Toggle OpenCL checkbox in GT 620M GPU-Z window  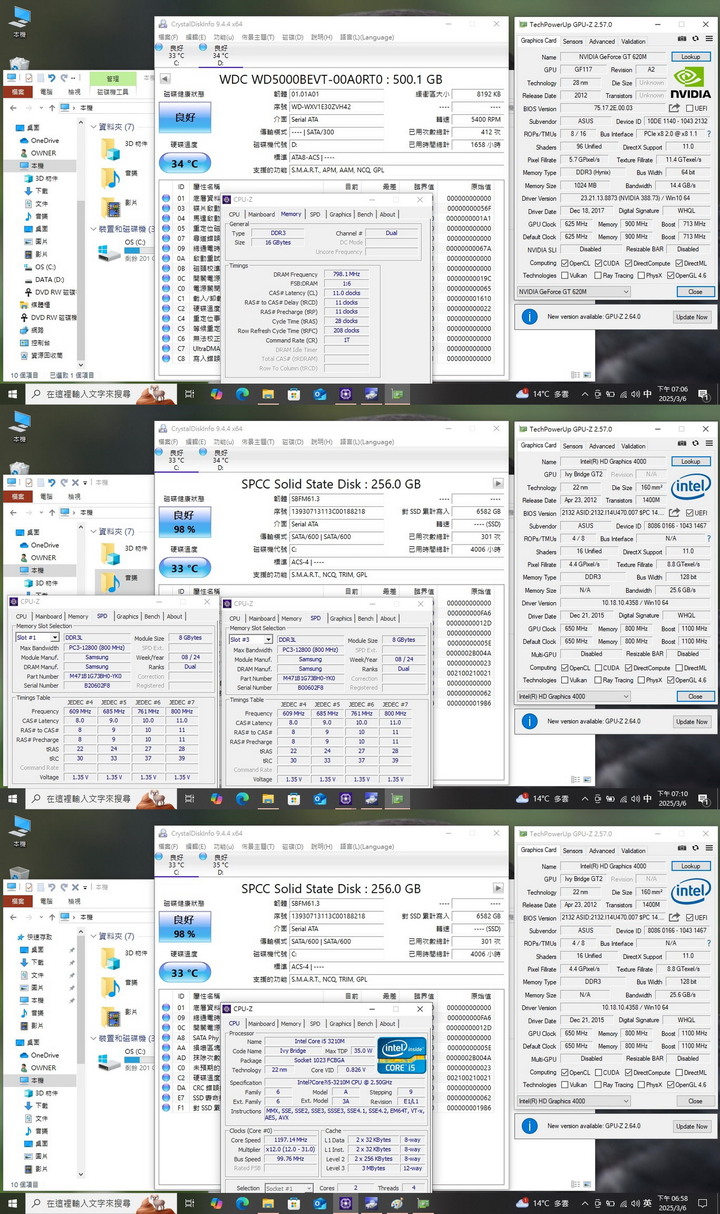pos(565,263)
